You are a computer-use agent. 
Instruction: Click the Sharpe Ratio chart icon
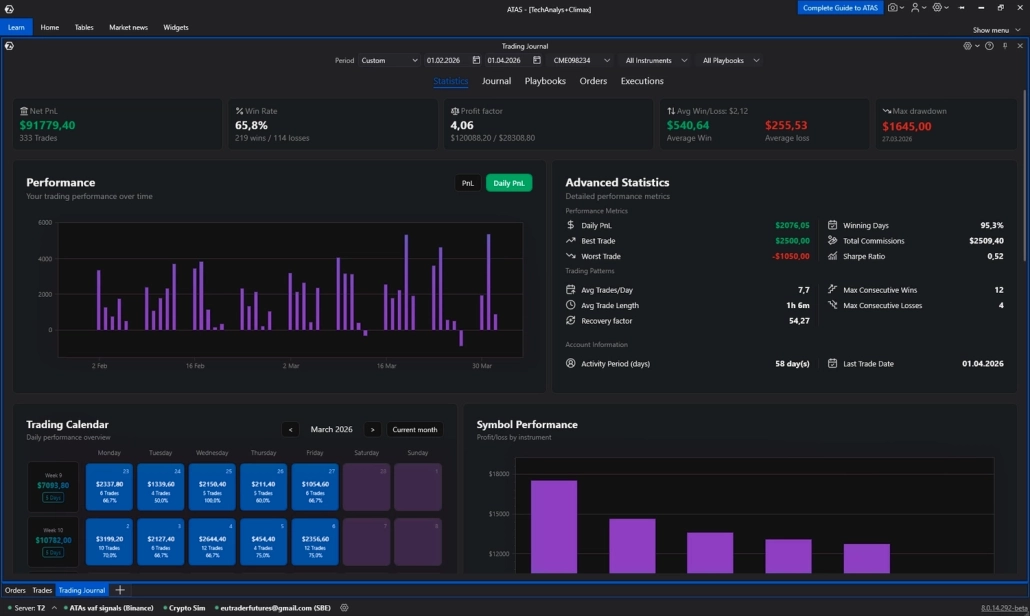pos(832,256)
